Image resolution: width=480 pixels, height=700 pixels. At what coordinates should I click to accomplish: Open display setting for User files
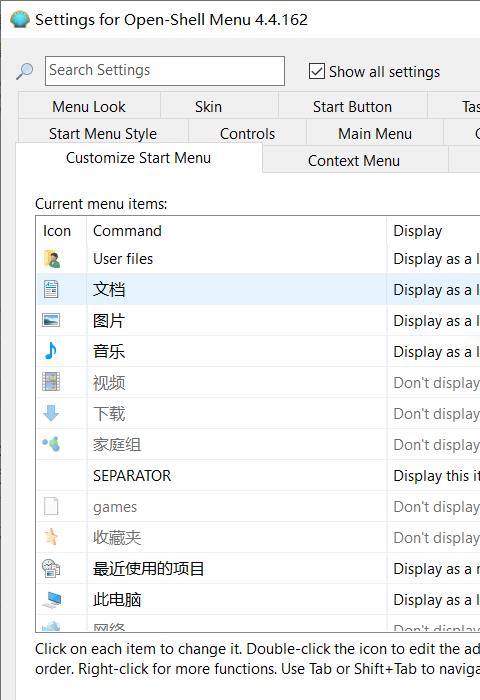click(436, 259)
